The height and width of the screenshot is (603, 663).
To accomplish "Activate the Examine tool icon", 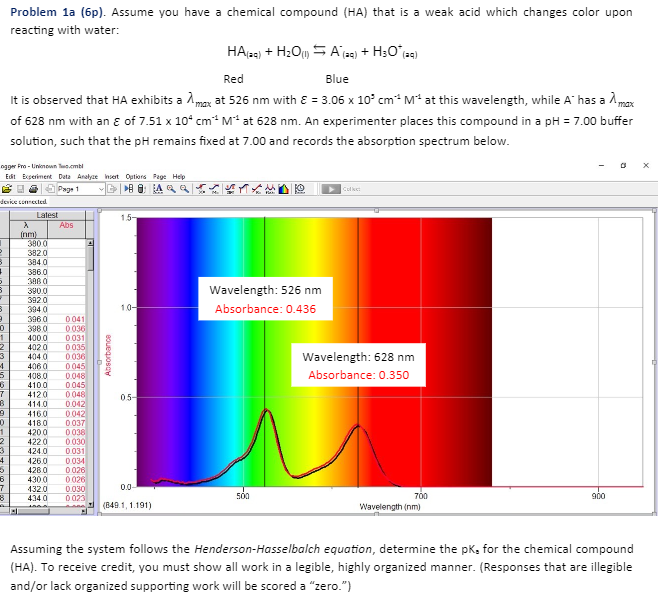I will click(200, 189).
